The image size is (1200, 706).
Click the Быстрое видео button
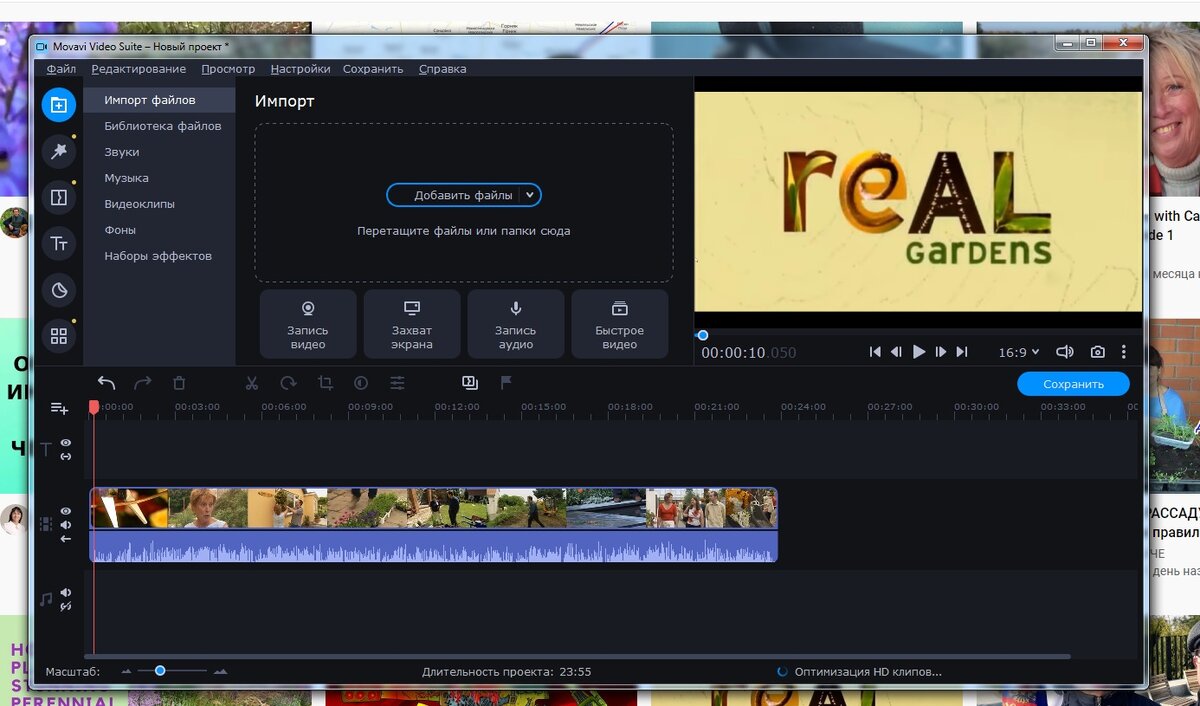pos(620,324)
